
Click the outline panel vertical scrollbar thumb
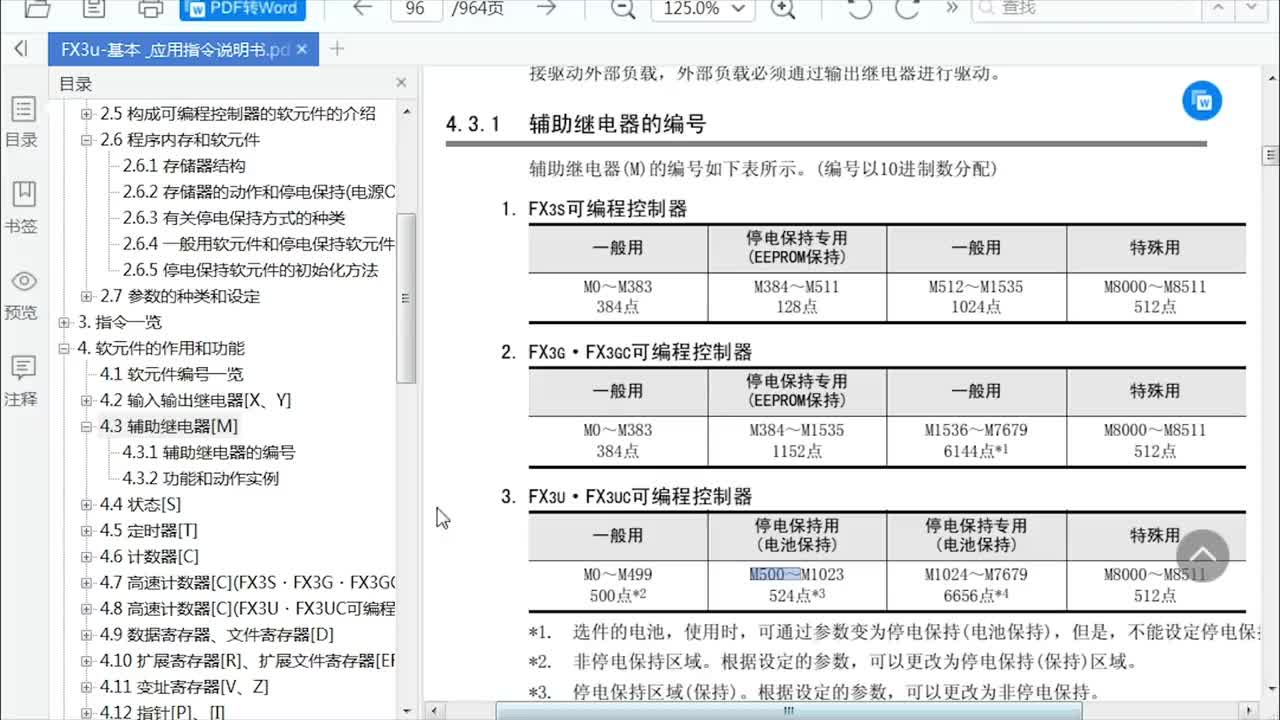coord(405,298)
